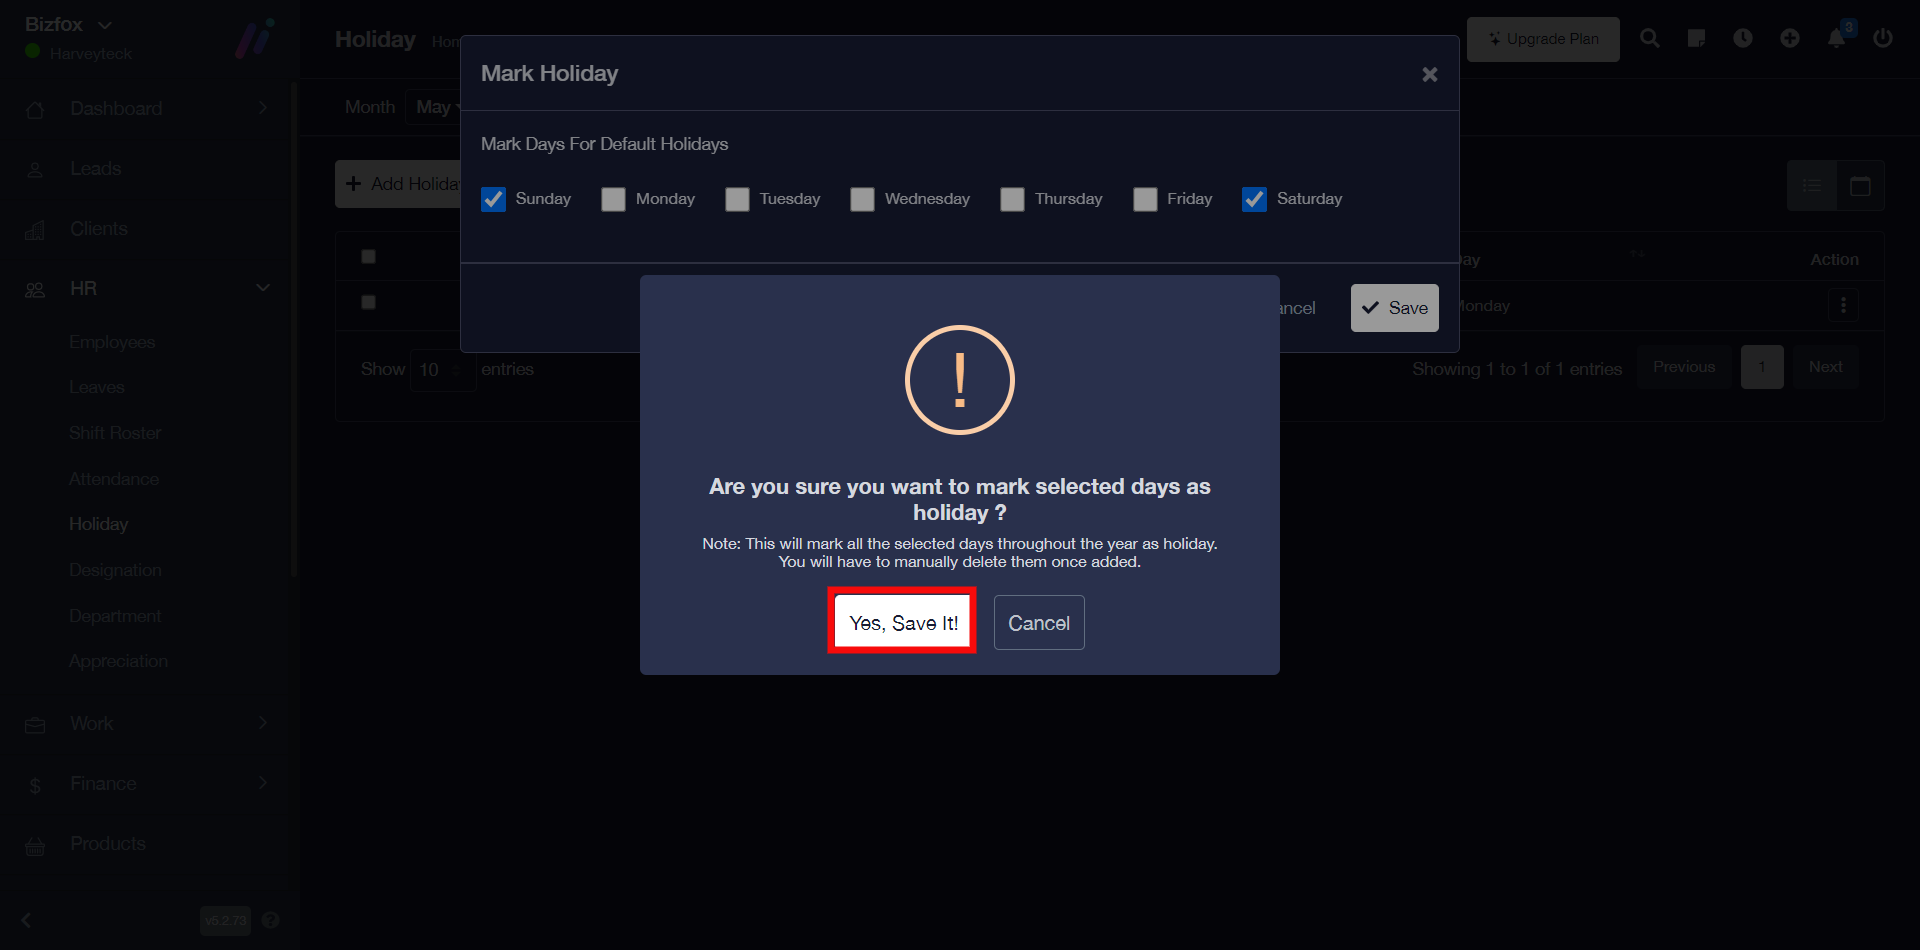
Task: Confirm with Yes, Save It! button
Action: 902,622
